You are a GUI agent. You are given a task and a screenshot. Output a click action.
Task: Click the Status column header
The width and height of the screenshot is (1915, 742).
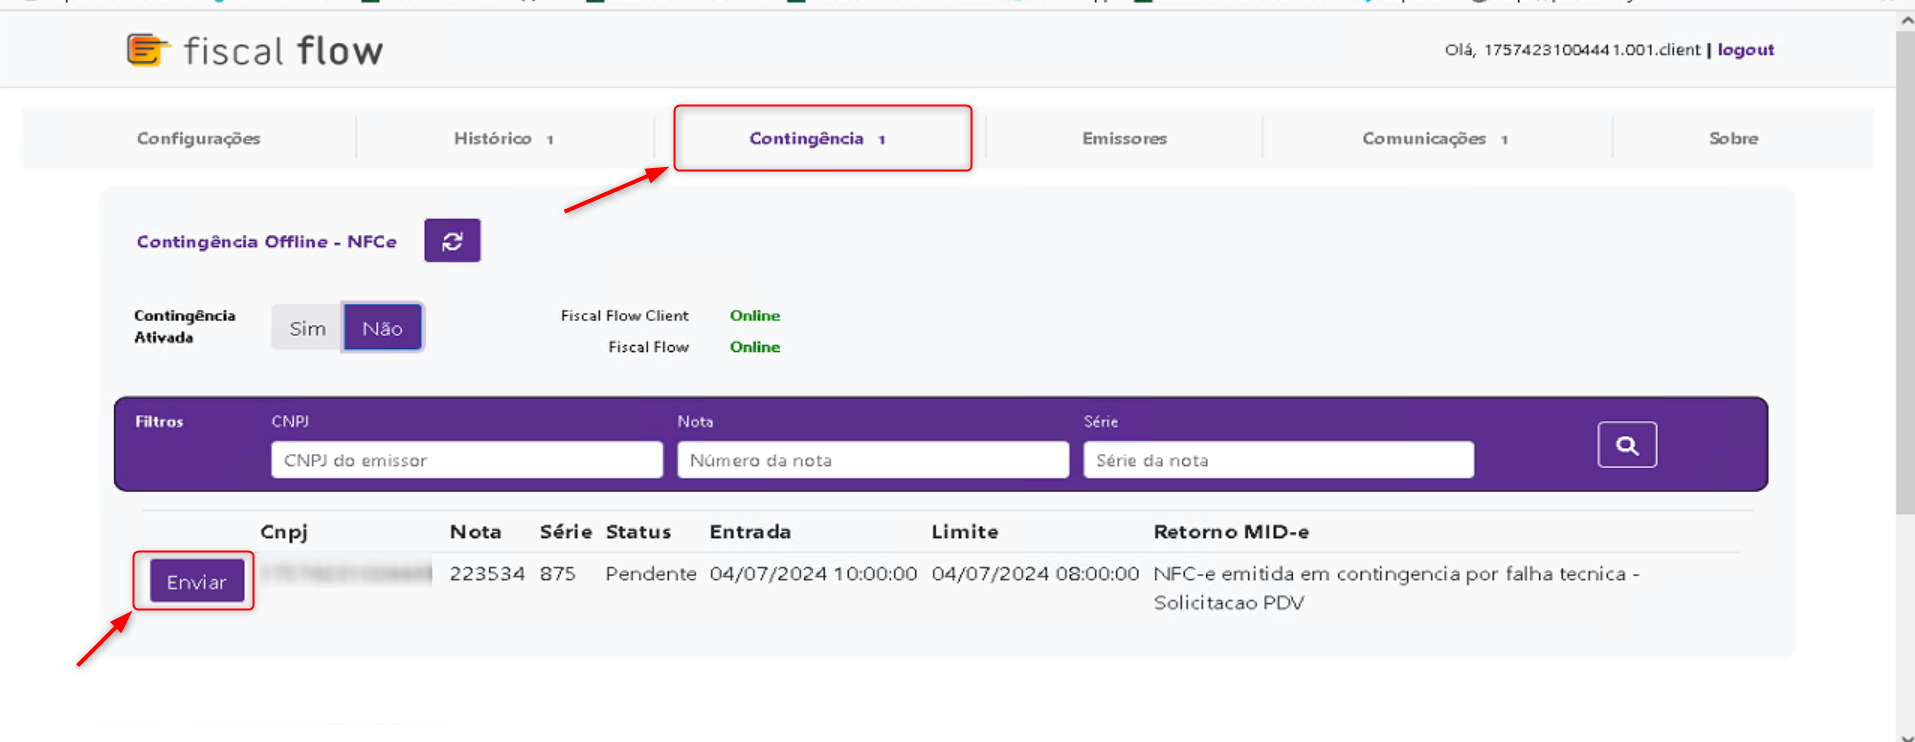tap(638, 532)
